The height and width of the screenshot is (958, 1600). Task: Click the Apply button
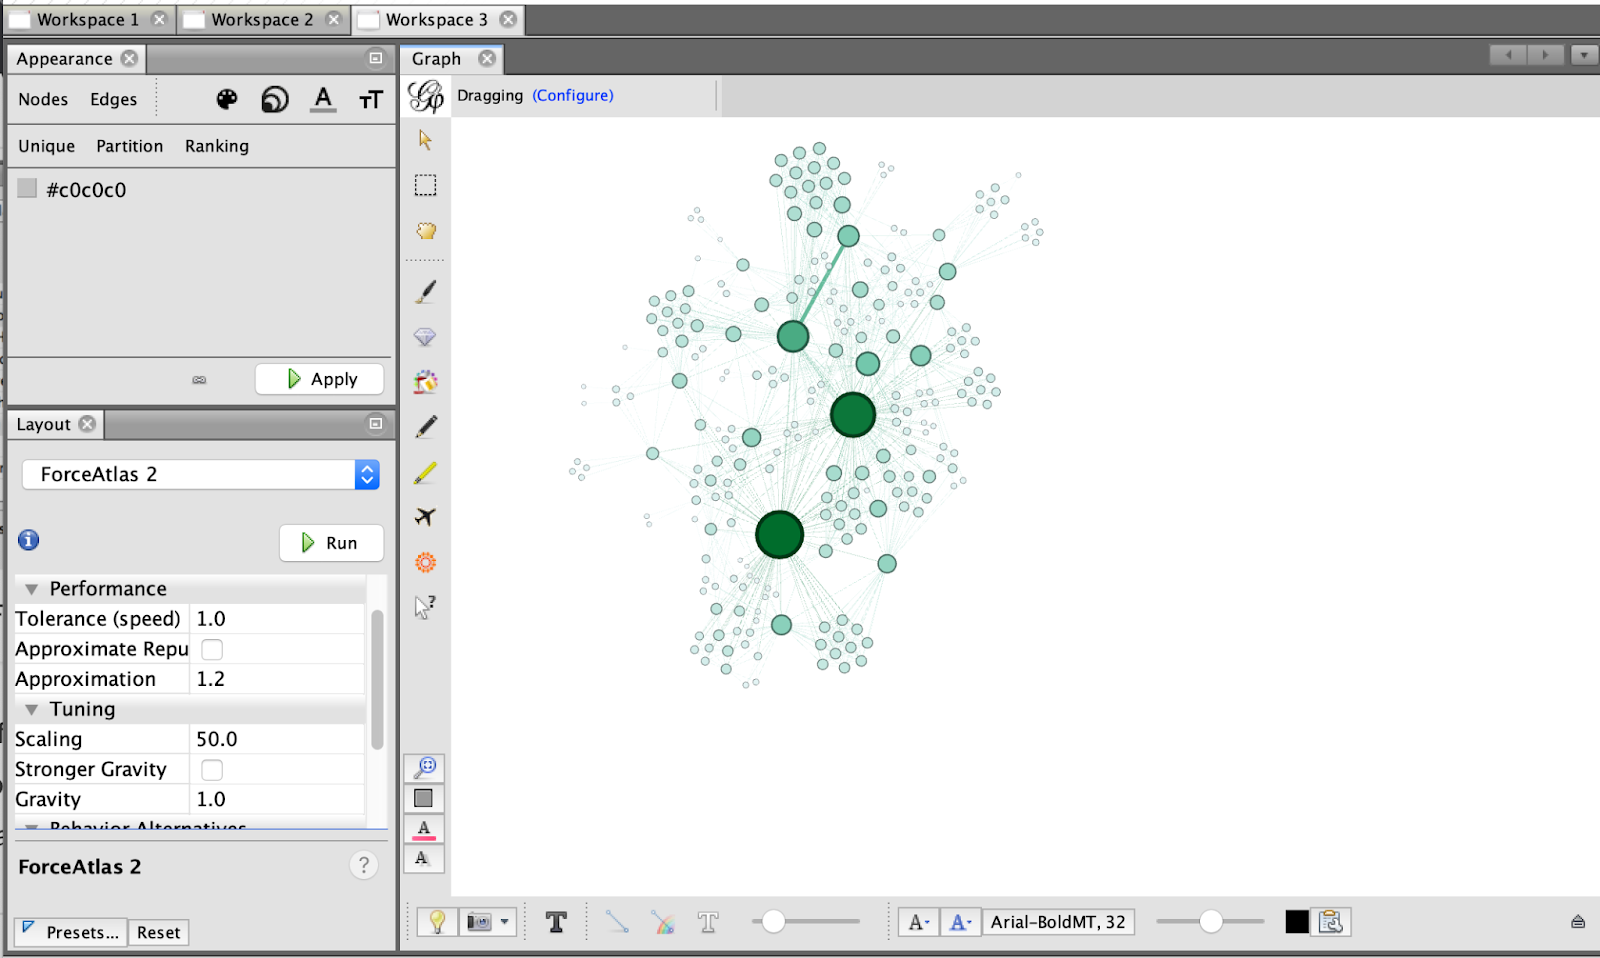point(320,379)
